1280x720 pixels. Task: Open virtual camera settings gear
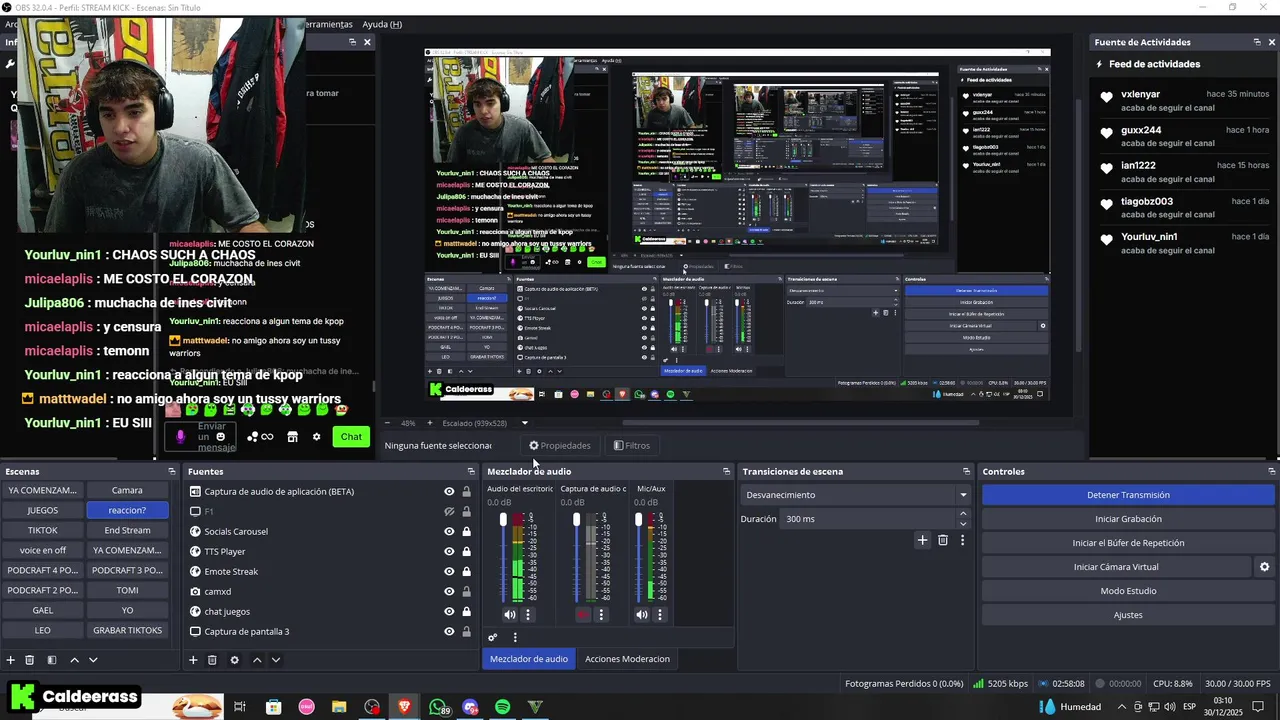[1264, 567]
